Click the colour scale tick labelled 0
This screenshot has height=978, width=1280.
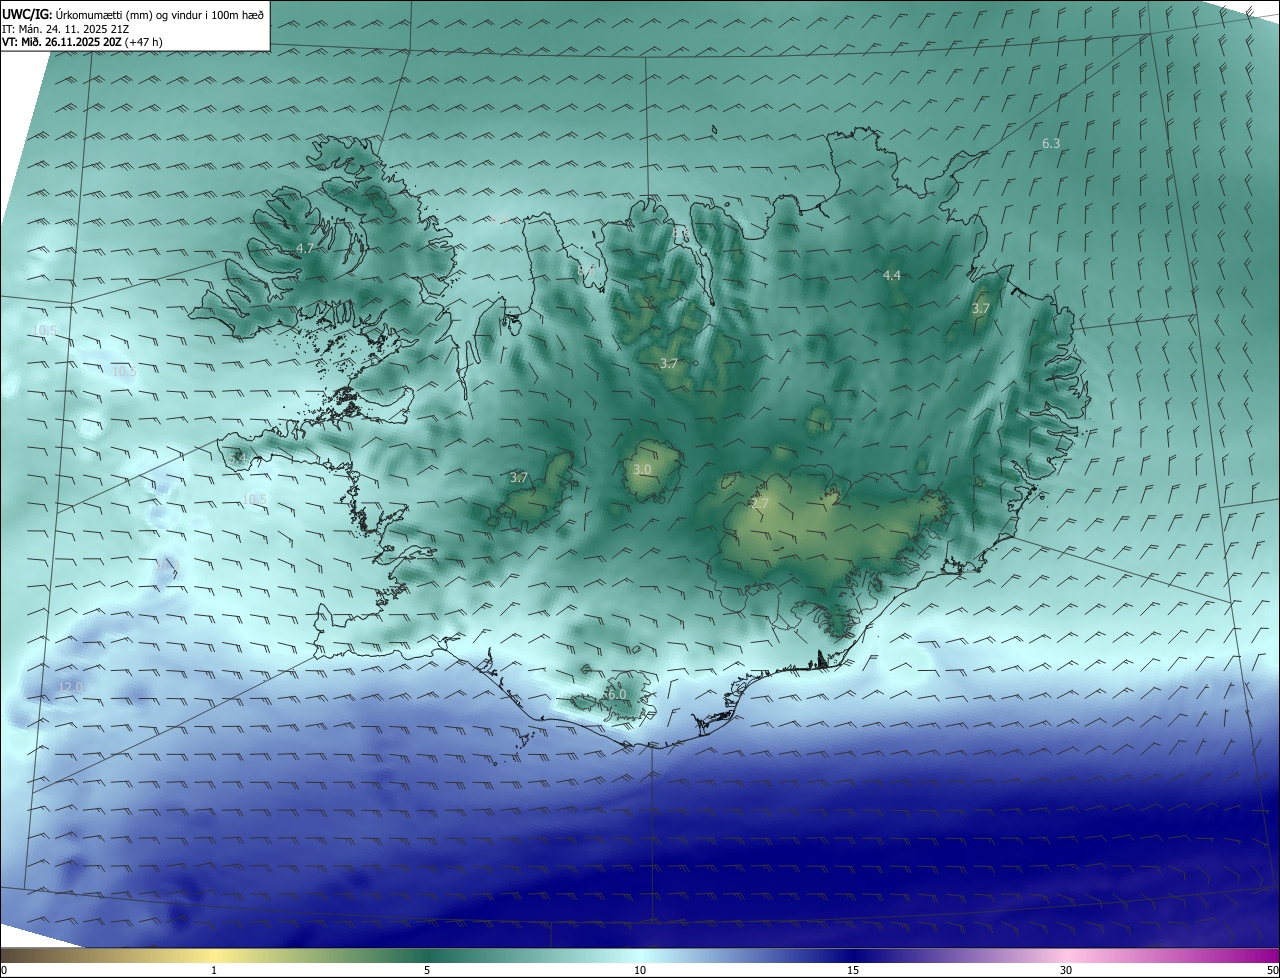click(x=4, y=970)
